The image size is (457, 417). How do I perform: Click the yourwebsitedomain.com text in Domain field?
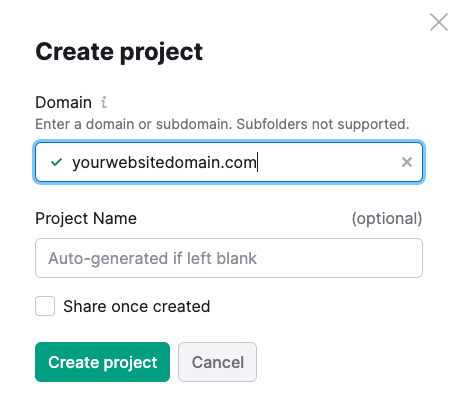tap(164, 163)
